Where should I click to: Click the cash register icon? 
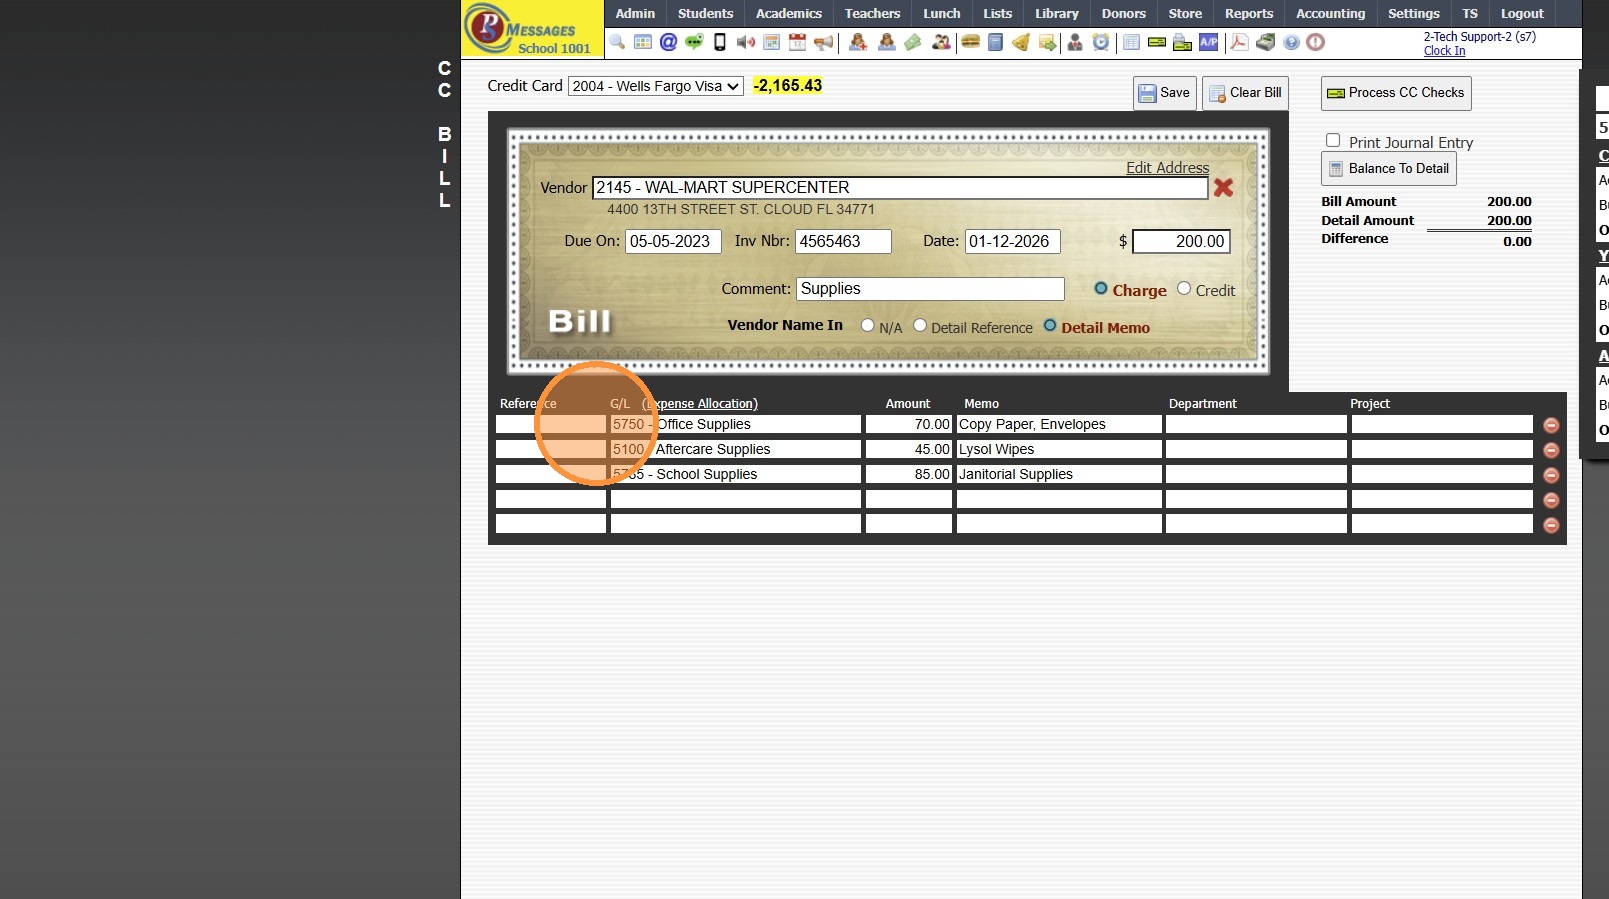click(x=1265, y=42)
